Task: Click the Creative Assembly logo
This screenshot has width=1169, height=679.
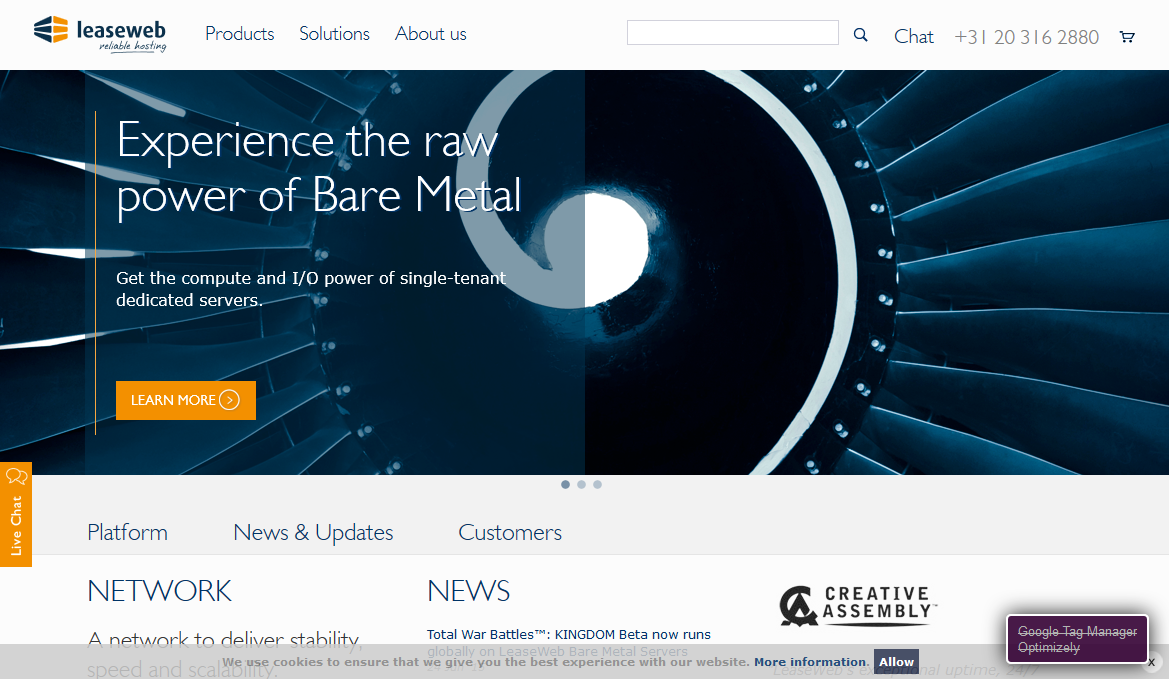Action: click(x=857, y=605)
